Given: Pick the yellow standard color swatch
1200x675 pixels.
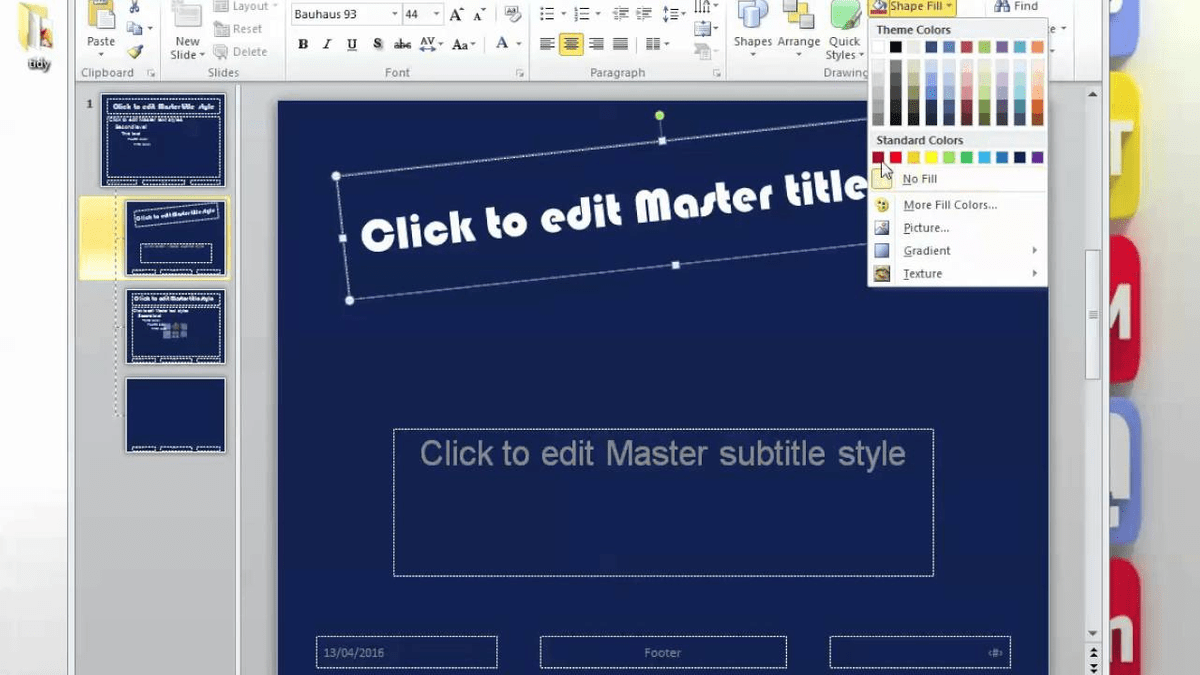Looking at the screenshot, I should click(x=931, y=158).
